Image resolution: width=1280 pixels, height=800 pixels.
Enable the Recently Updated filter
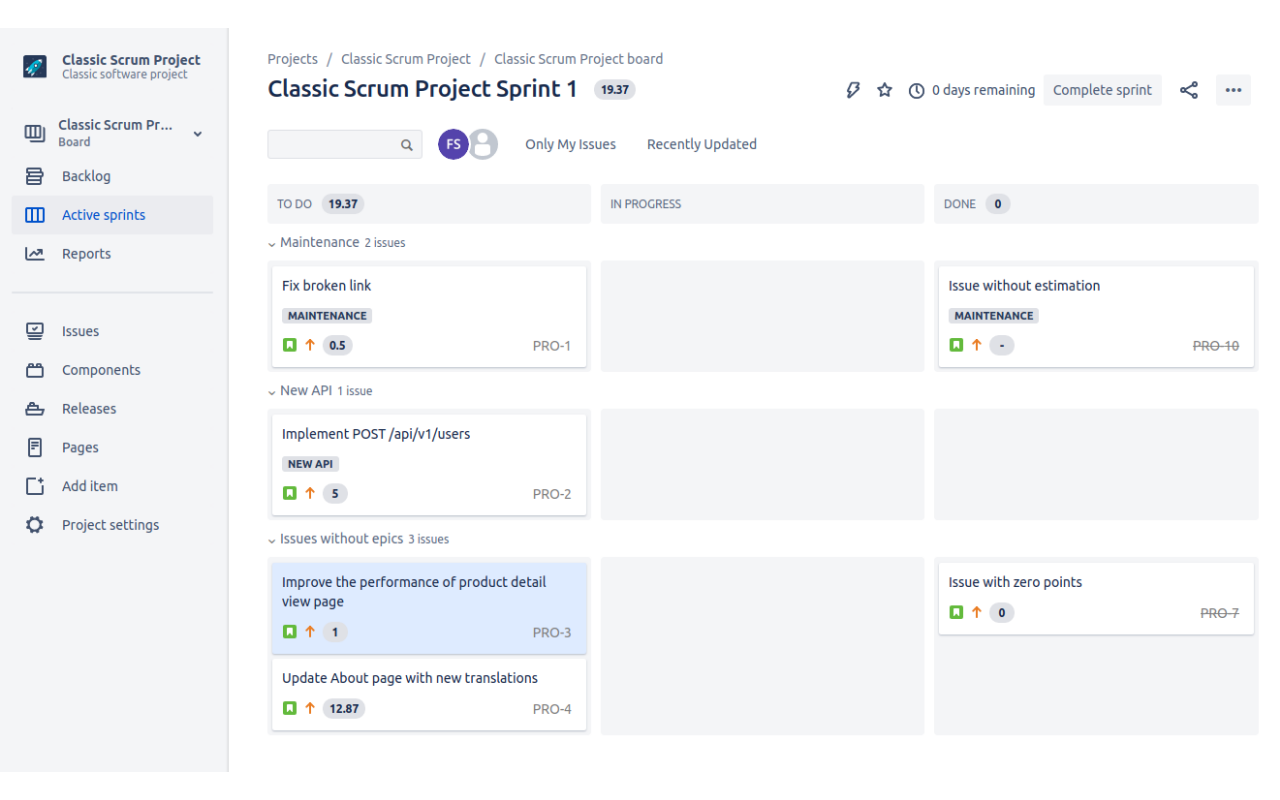tap(701, 144)
